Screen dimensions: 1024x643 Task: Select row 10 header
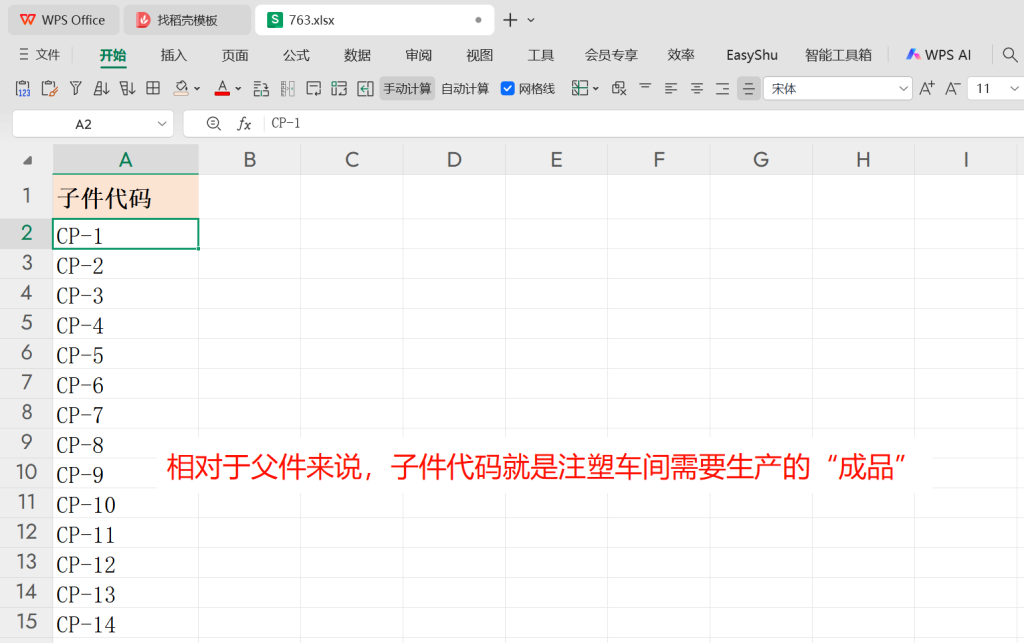[26, 472]
